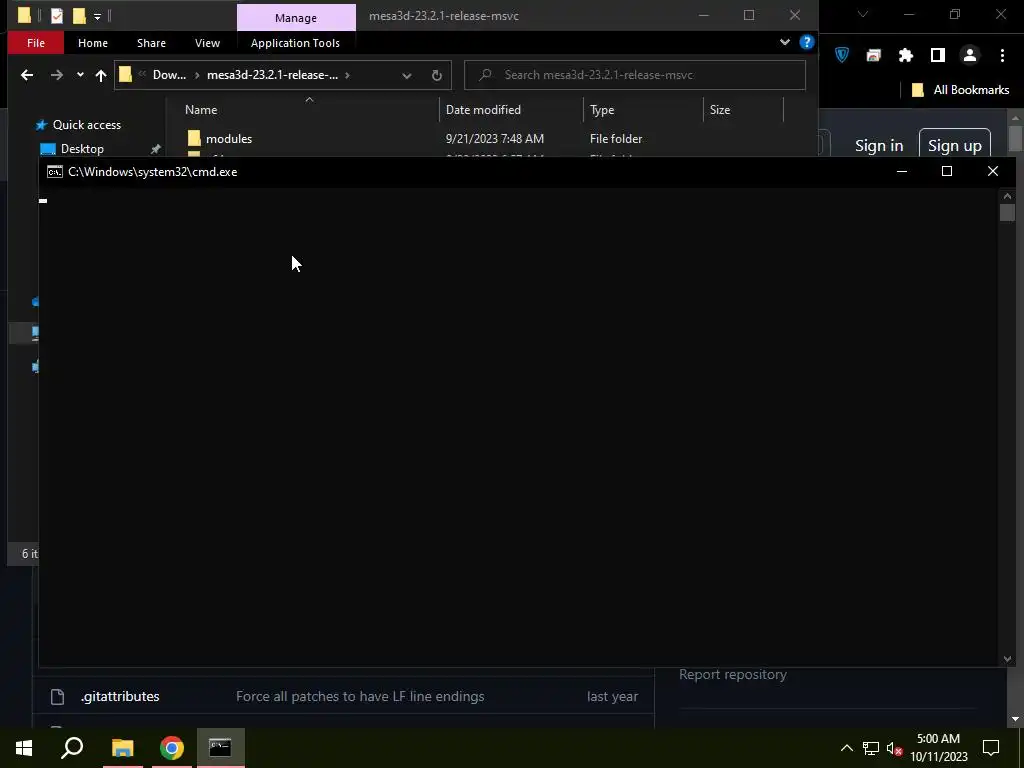Click the cmd window scrollbar down arrow
Viewport: 1024px width, 768px height.
tap(1007, 659)
